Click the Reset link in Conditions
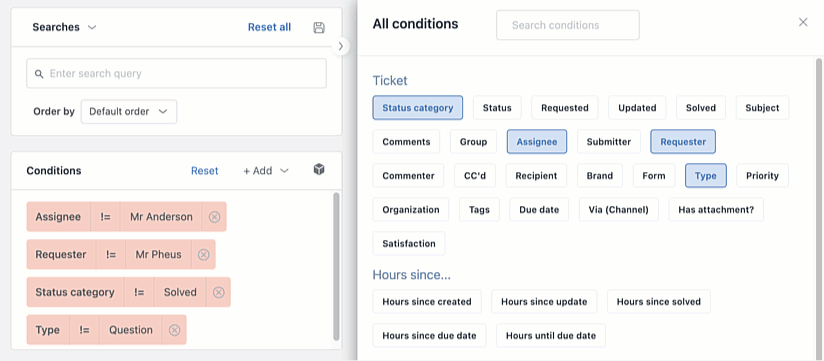Viewport: 824px width, 361px height. [x=204, y=171]
